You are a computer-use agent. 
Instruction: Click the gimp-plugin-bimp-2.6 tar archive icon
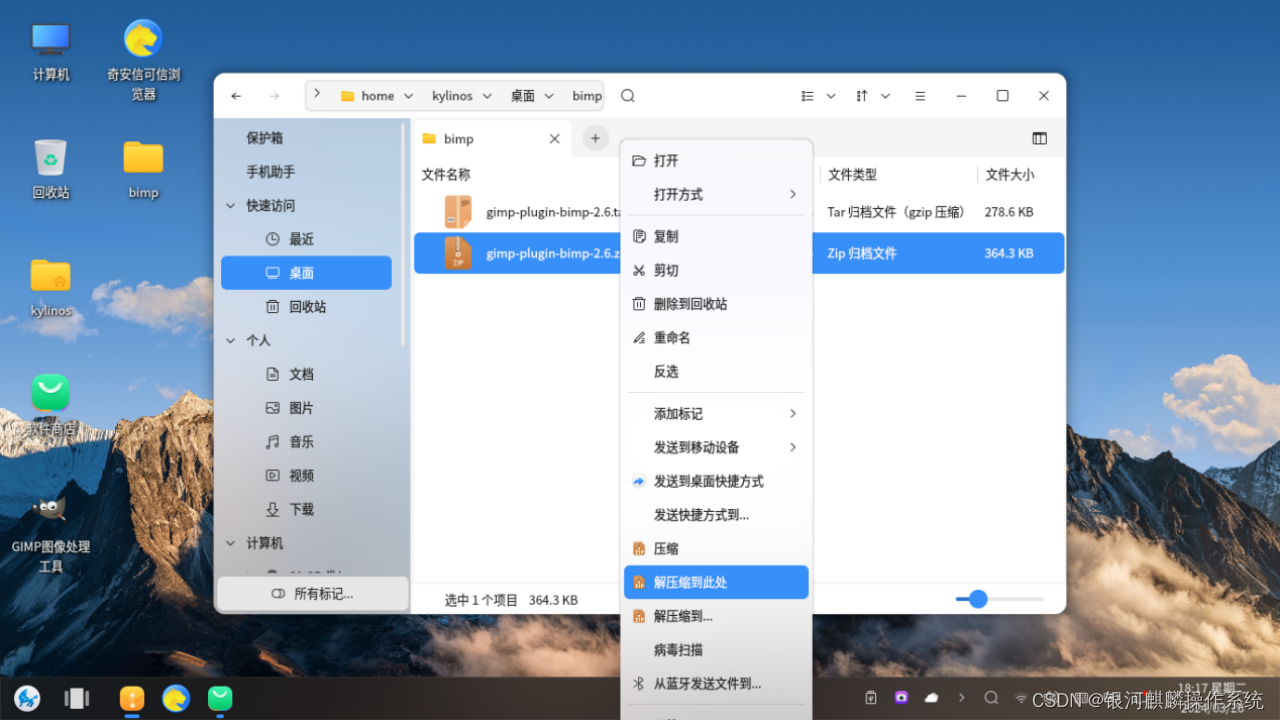[x=458, y=212]
